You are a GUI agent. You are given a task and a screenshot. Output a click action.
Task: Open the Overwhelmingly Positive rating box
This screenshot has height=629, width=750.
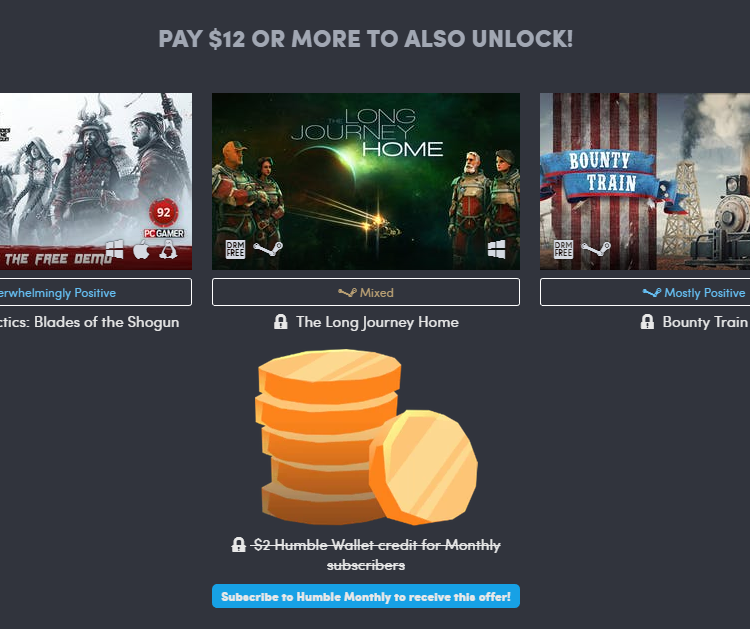(96, 292)
